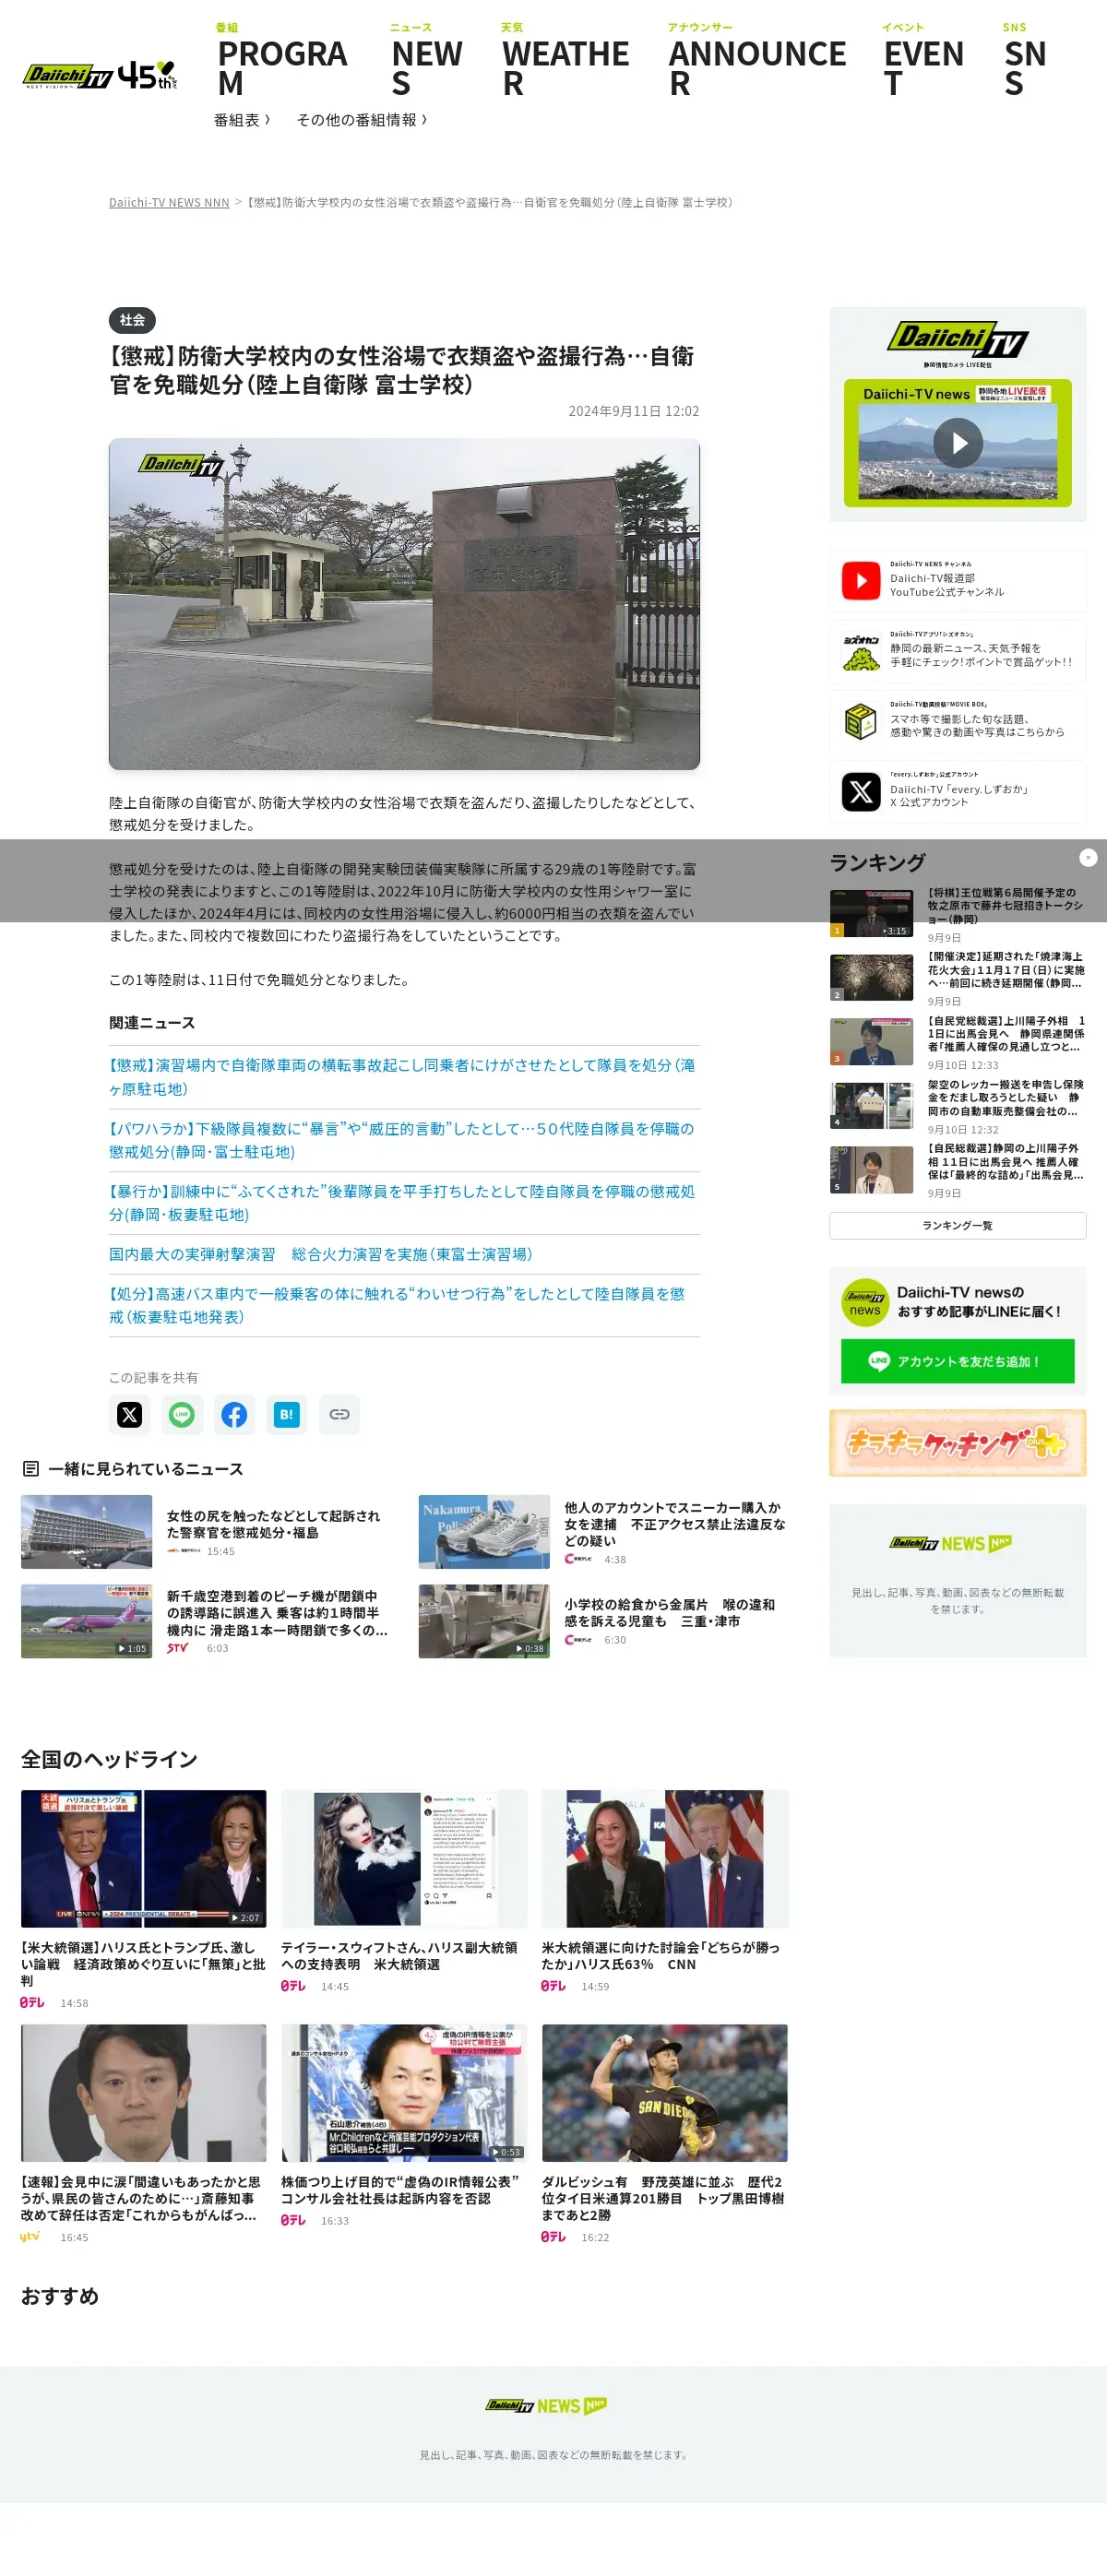Screen dimensions: 1107x2576
Task: Open news スニーカー購入 不正アクセス
Action: pyautogui.click(x=675, y=1523)
